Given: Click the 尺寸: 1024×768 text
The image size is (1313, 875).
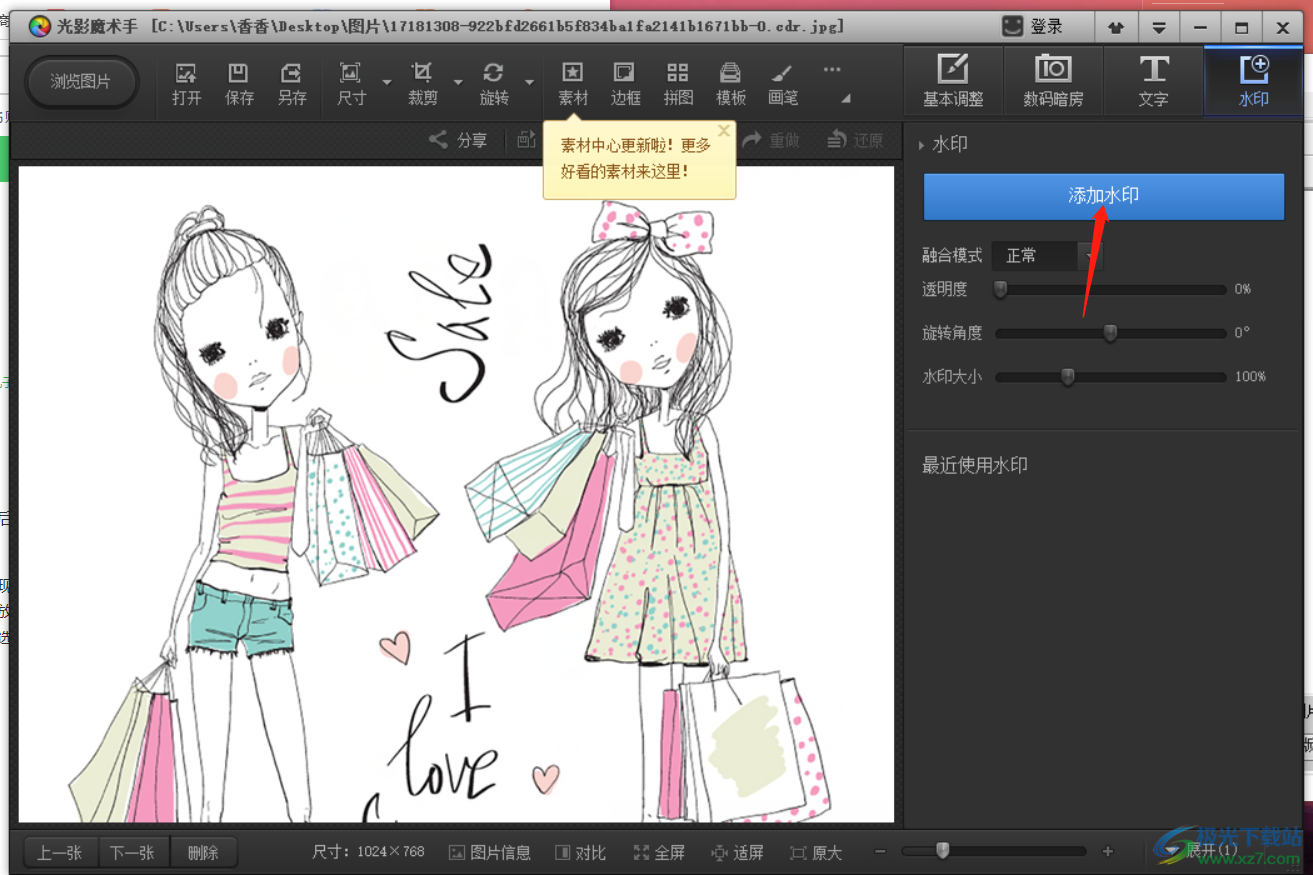Looking at the screenshot, I should (x=368, y=852).
